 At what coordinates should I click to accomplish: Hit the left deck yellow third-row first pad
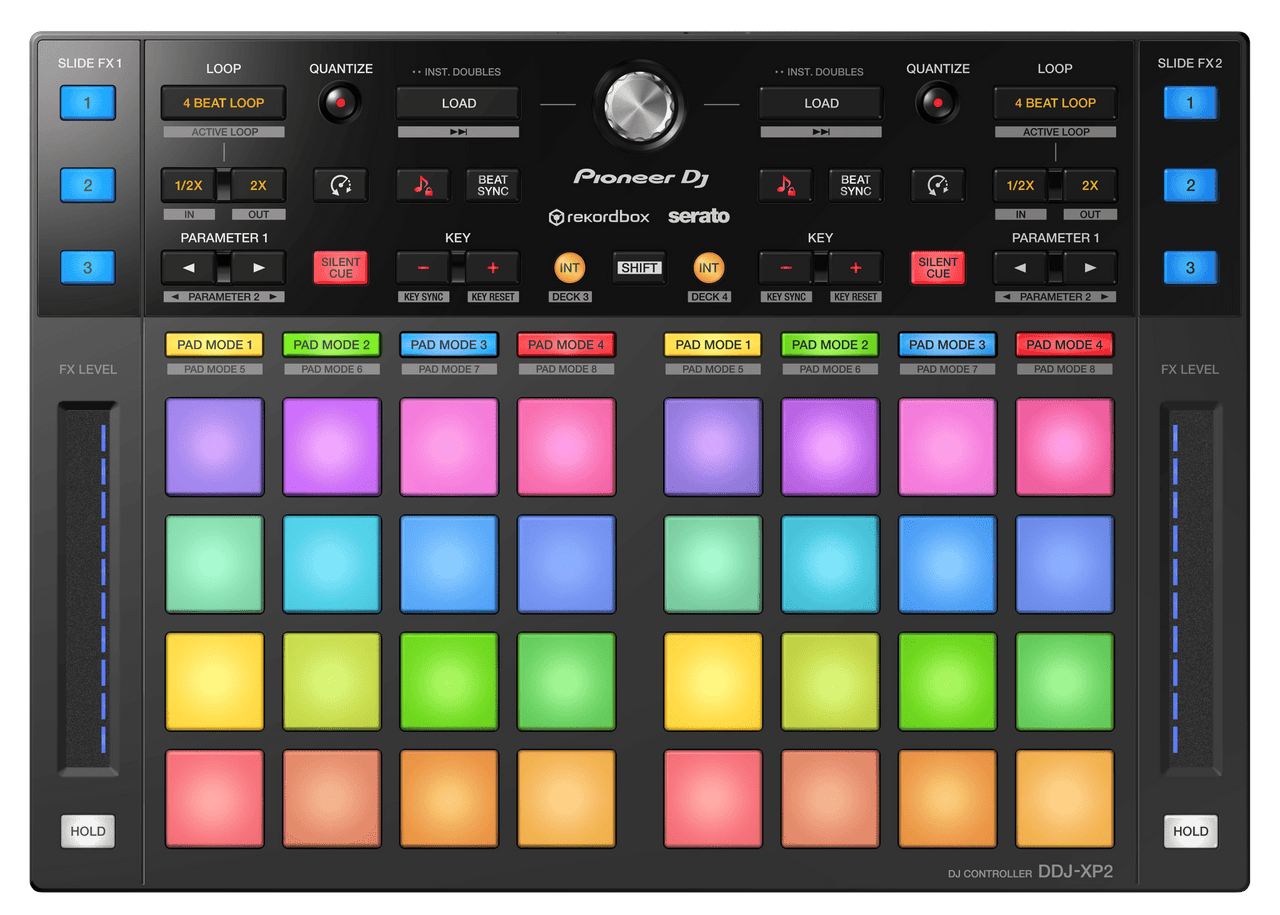[214, 681]
